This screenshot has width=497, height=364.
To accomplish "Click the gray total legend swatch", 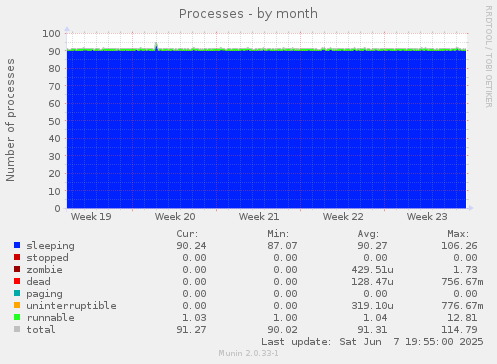I will [17, 329].
